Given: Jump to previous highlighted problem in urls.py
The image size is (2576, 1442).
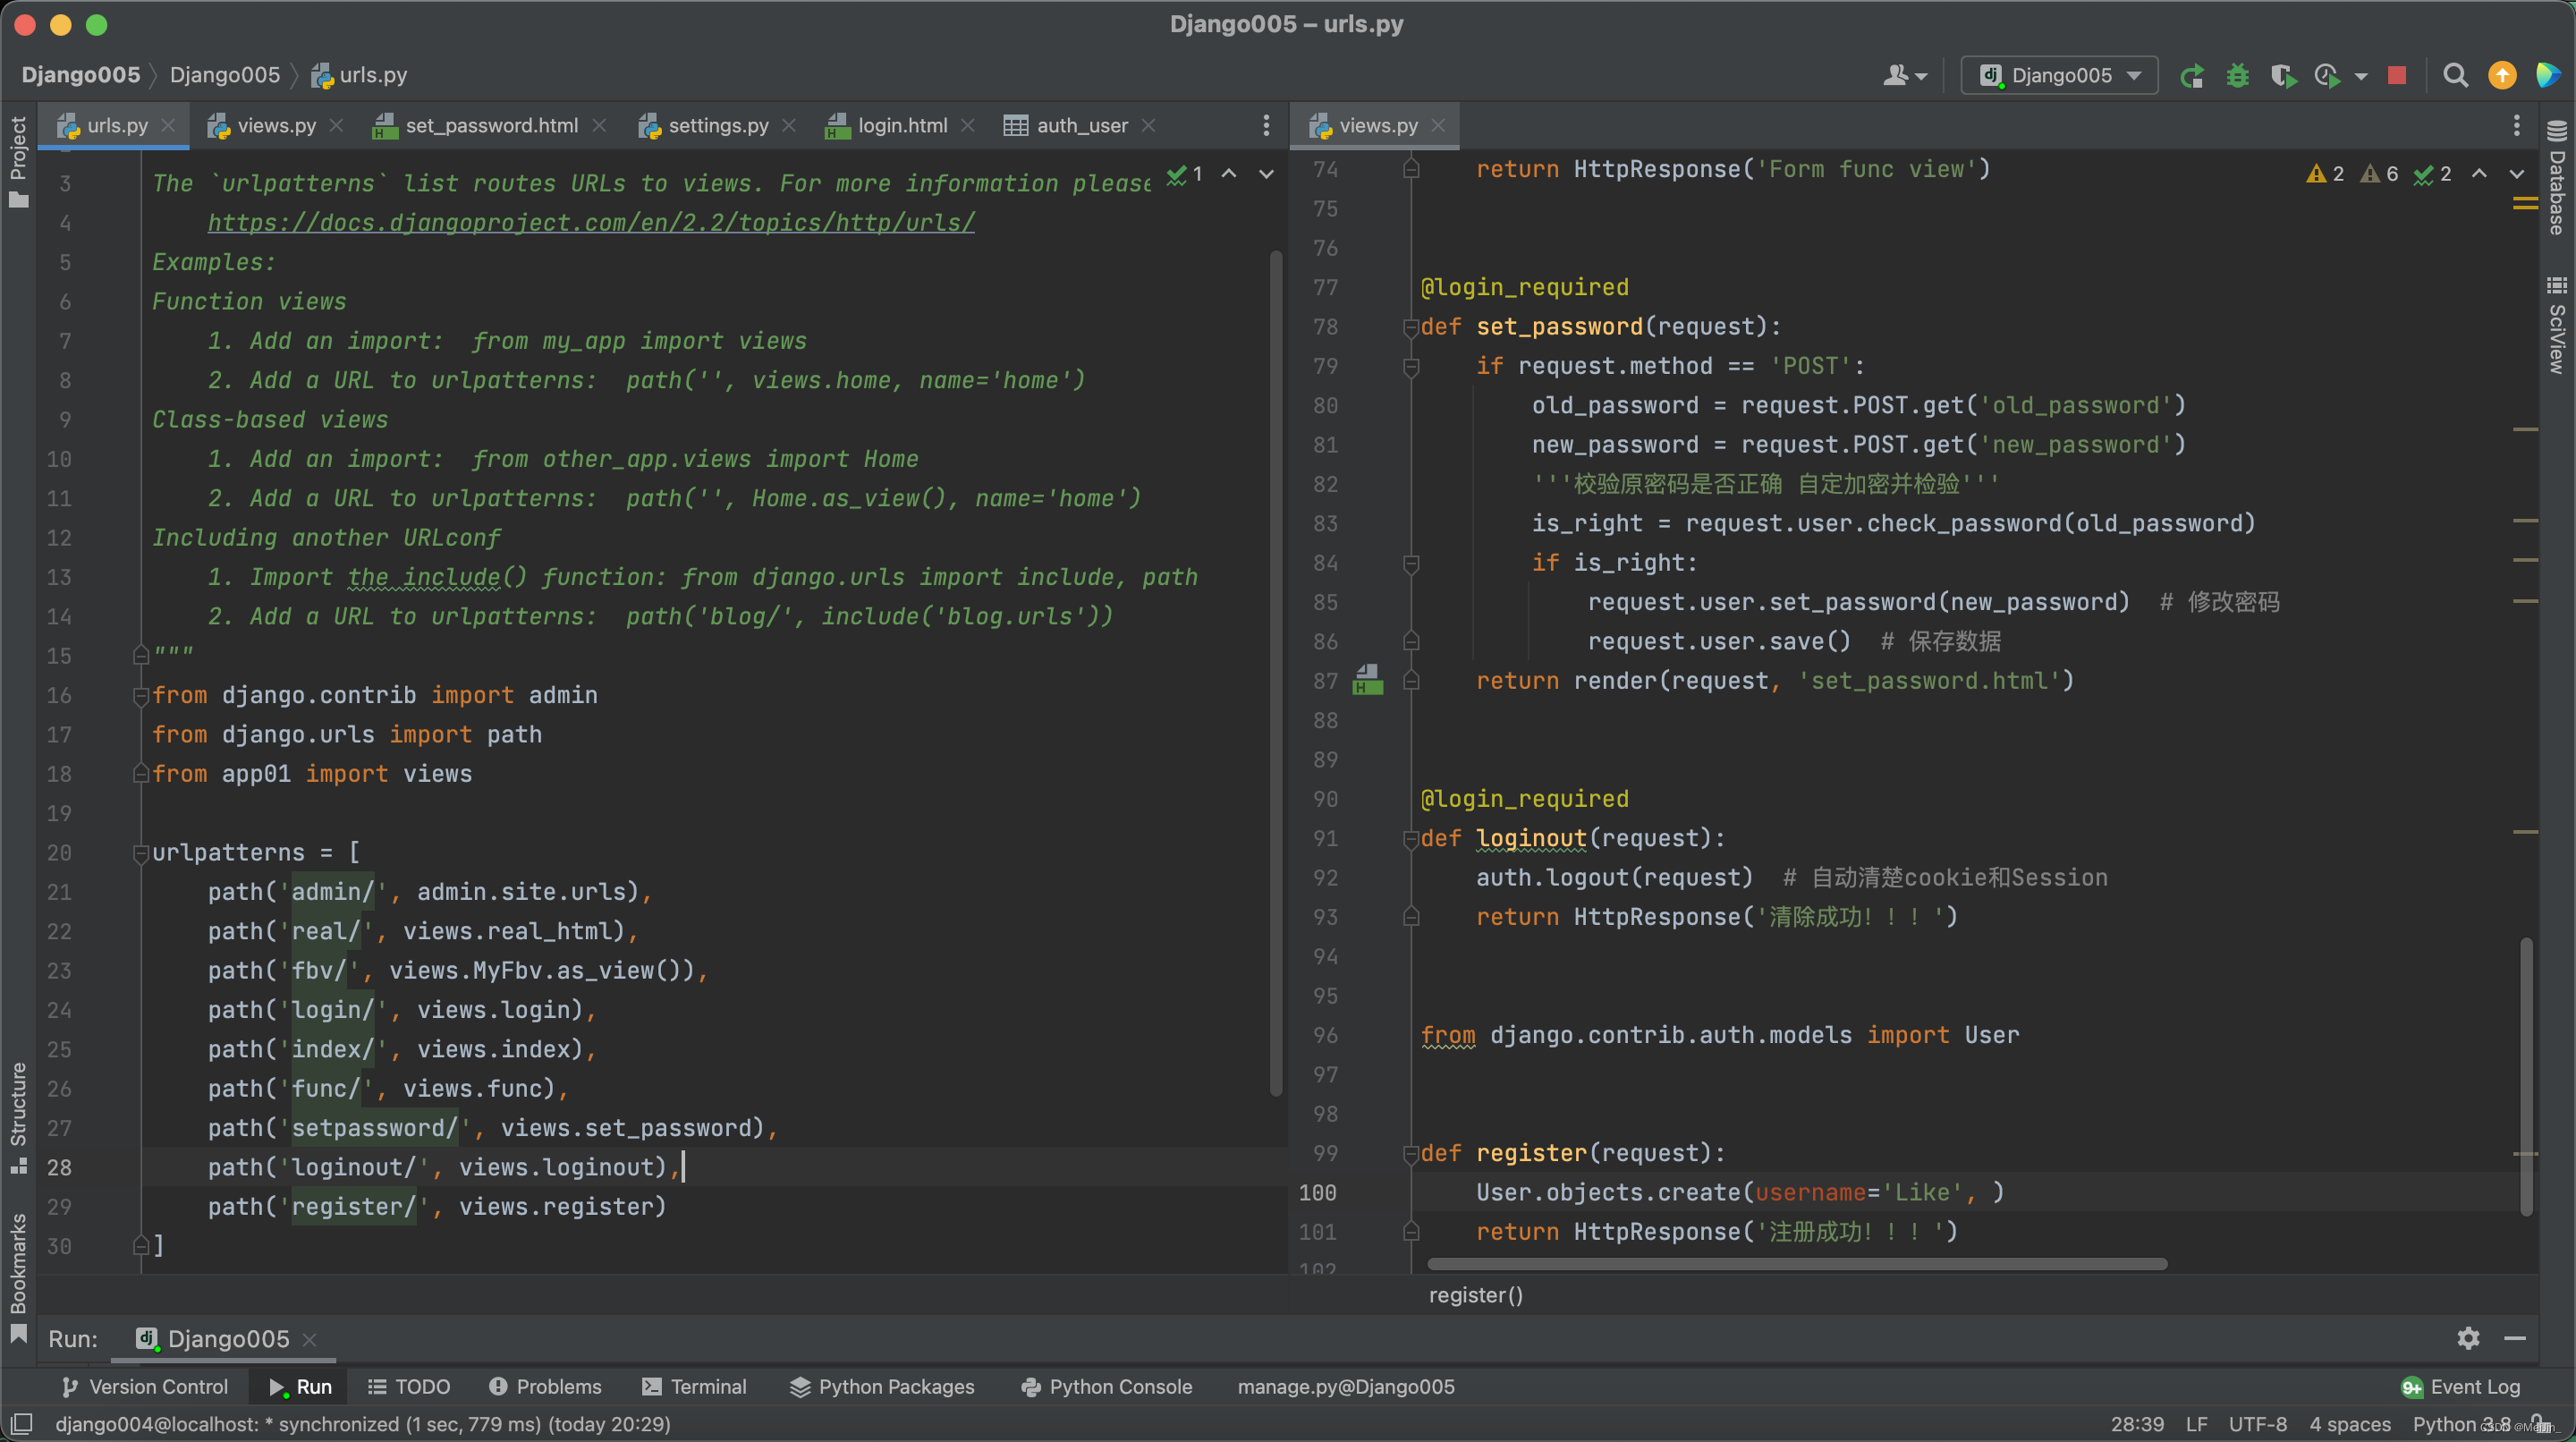Looking at the screenshot, I should (x=1229, y=174).
